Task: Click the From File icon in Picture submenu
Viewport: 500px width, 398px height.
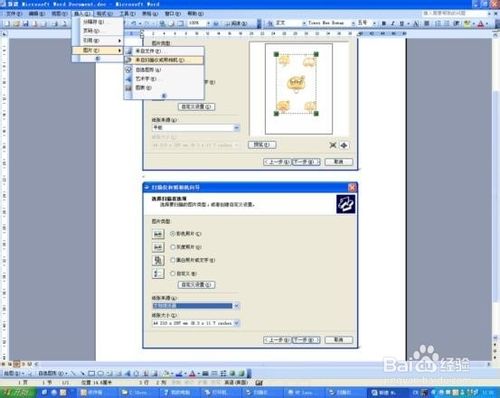Action: tap(128, 51)
